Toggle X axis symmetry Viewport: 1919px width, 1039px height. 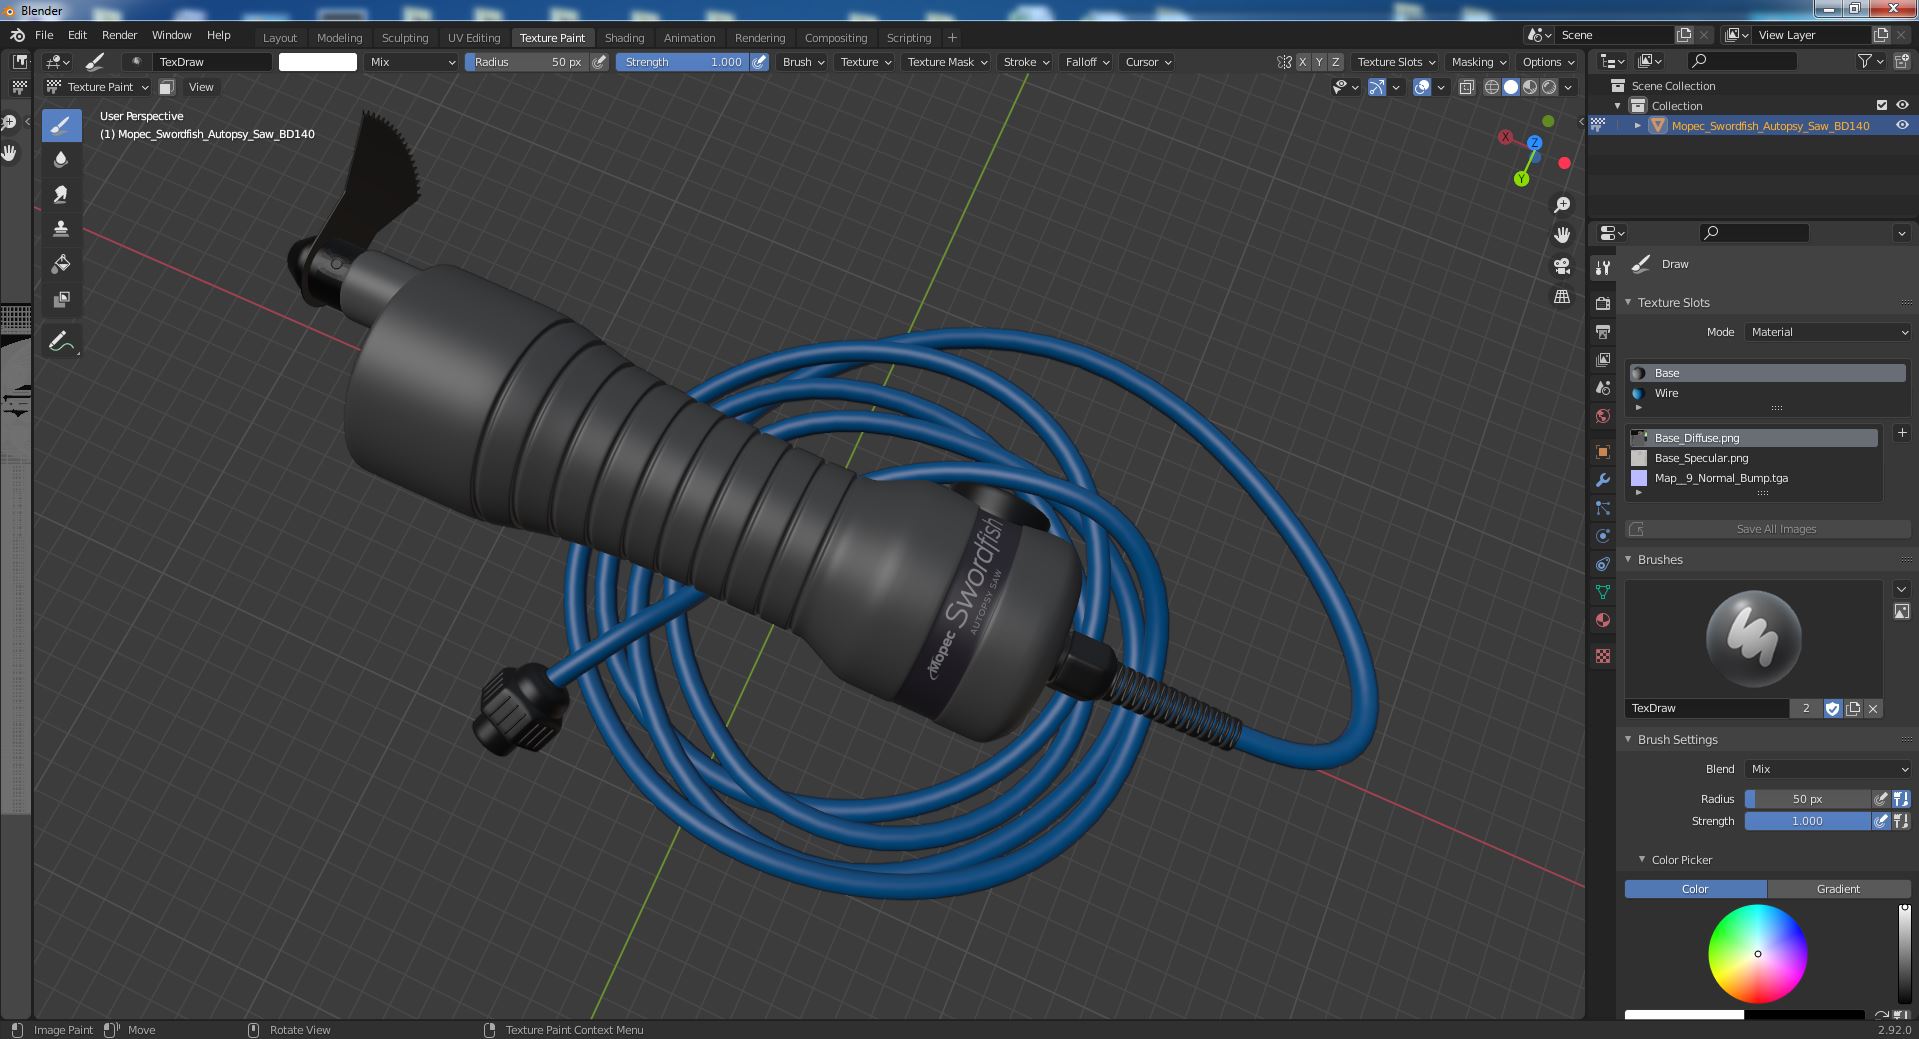click(1302, 62)
